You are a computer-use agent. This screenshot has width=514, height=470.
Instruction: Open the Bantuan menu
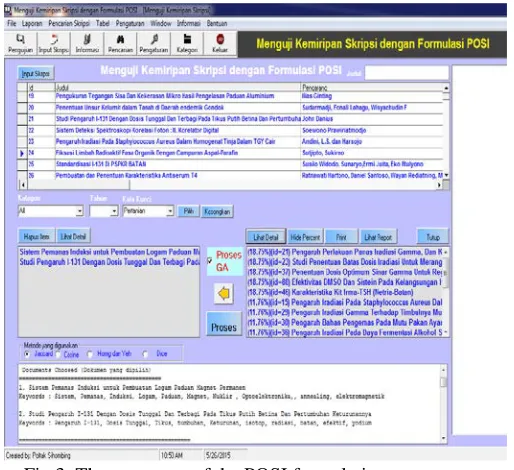coord(217,23)
